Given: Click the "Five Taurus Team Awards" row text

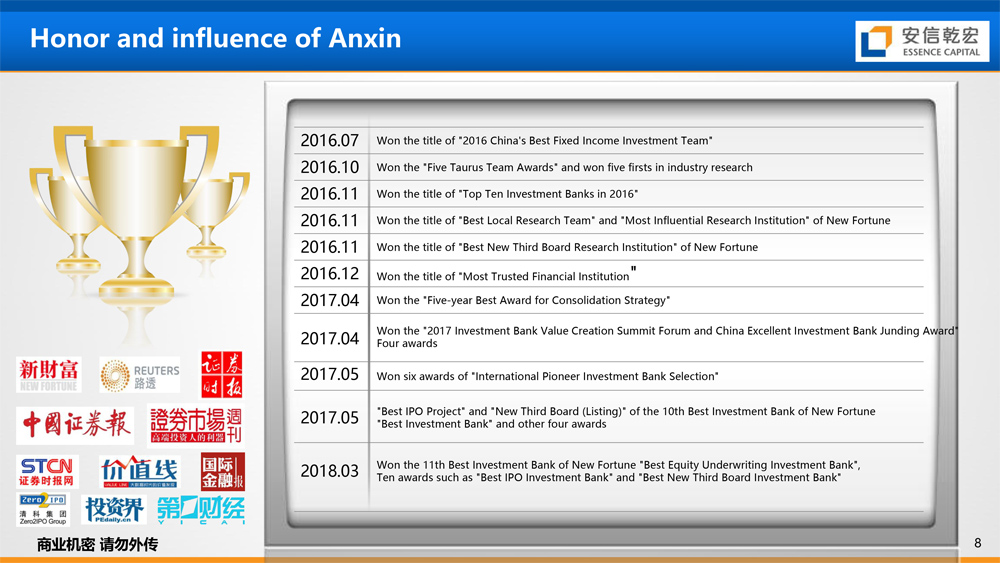Looking at the screenshot, I should 564,168.
